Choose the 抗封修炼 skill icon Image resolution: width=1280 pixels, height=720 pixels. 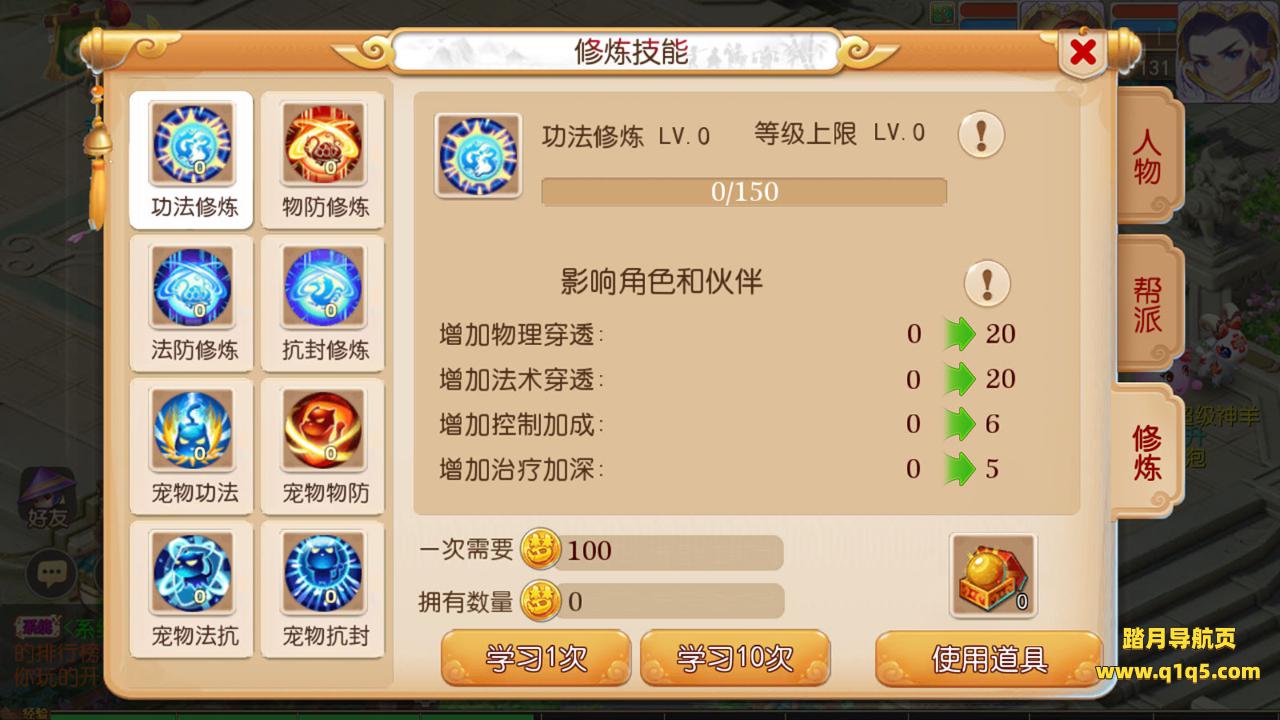click(323, 287)
